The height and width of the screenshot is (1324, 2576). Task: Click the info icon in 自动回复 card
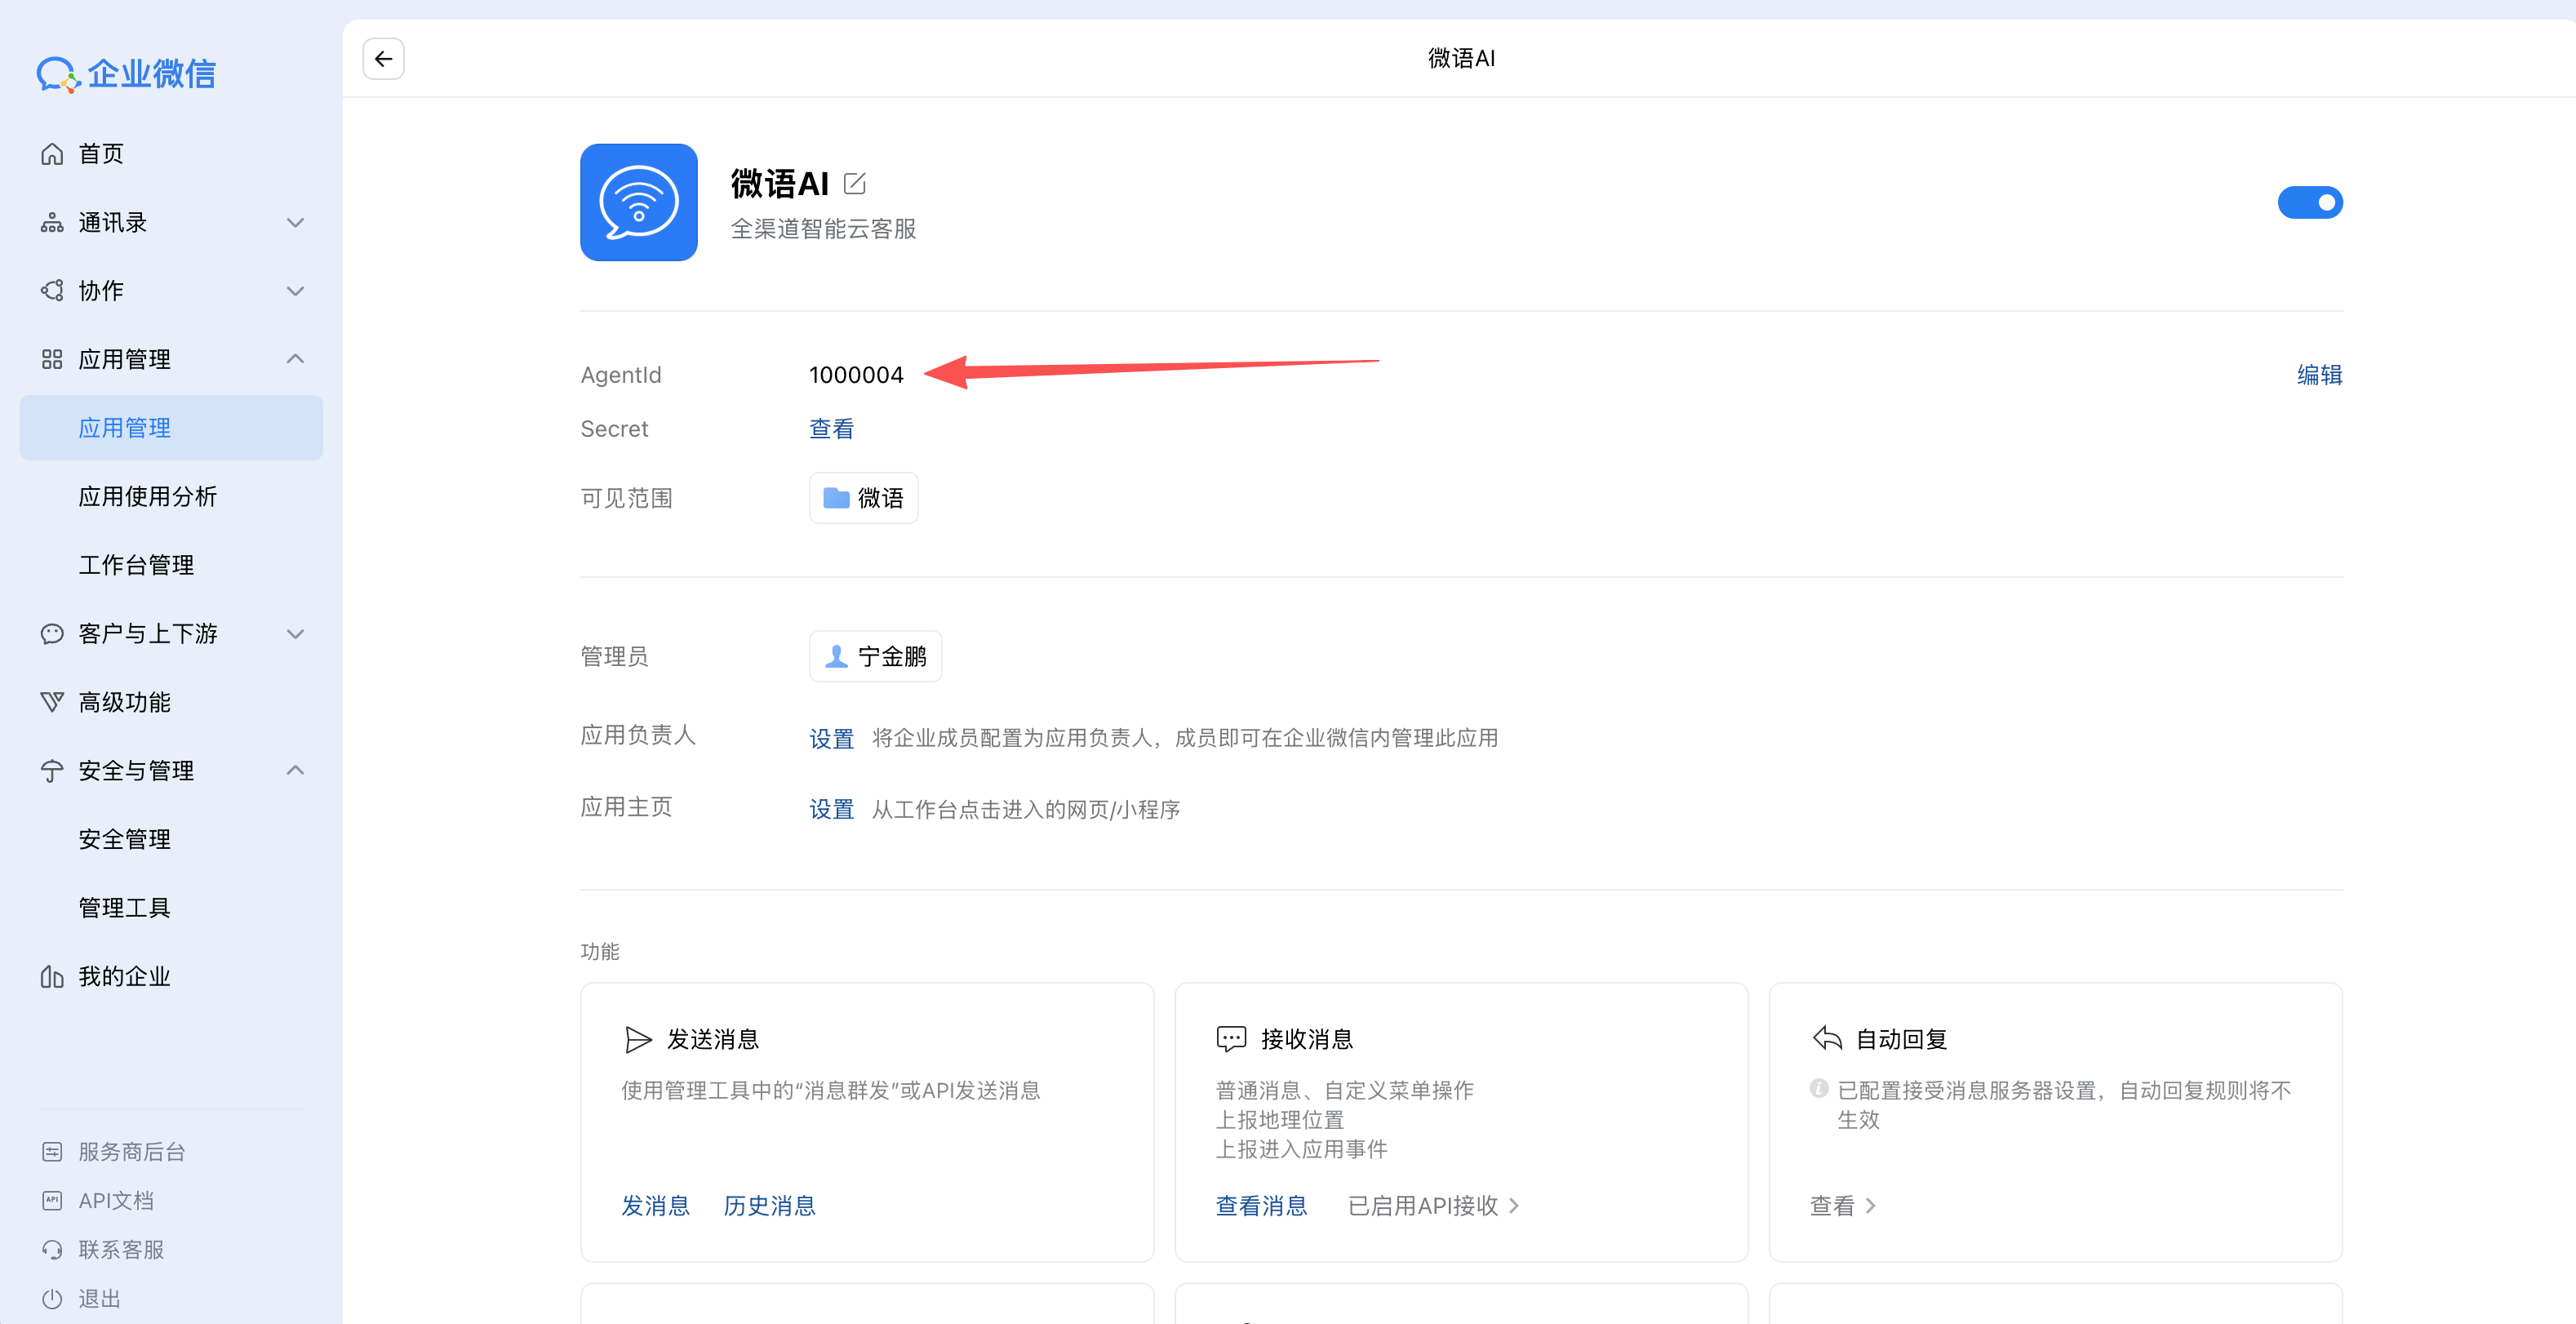point(1819,1088)
